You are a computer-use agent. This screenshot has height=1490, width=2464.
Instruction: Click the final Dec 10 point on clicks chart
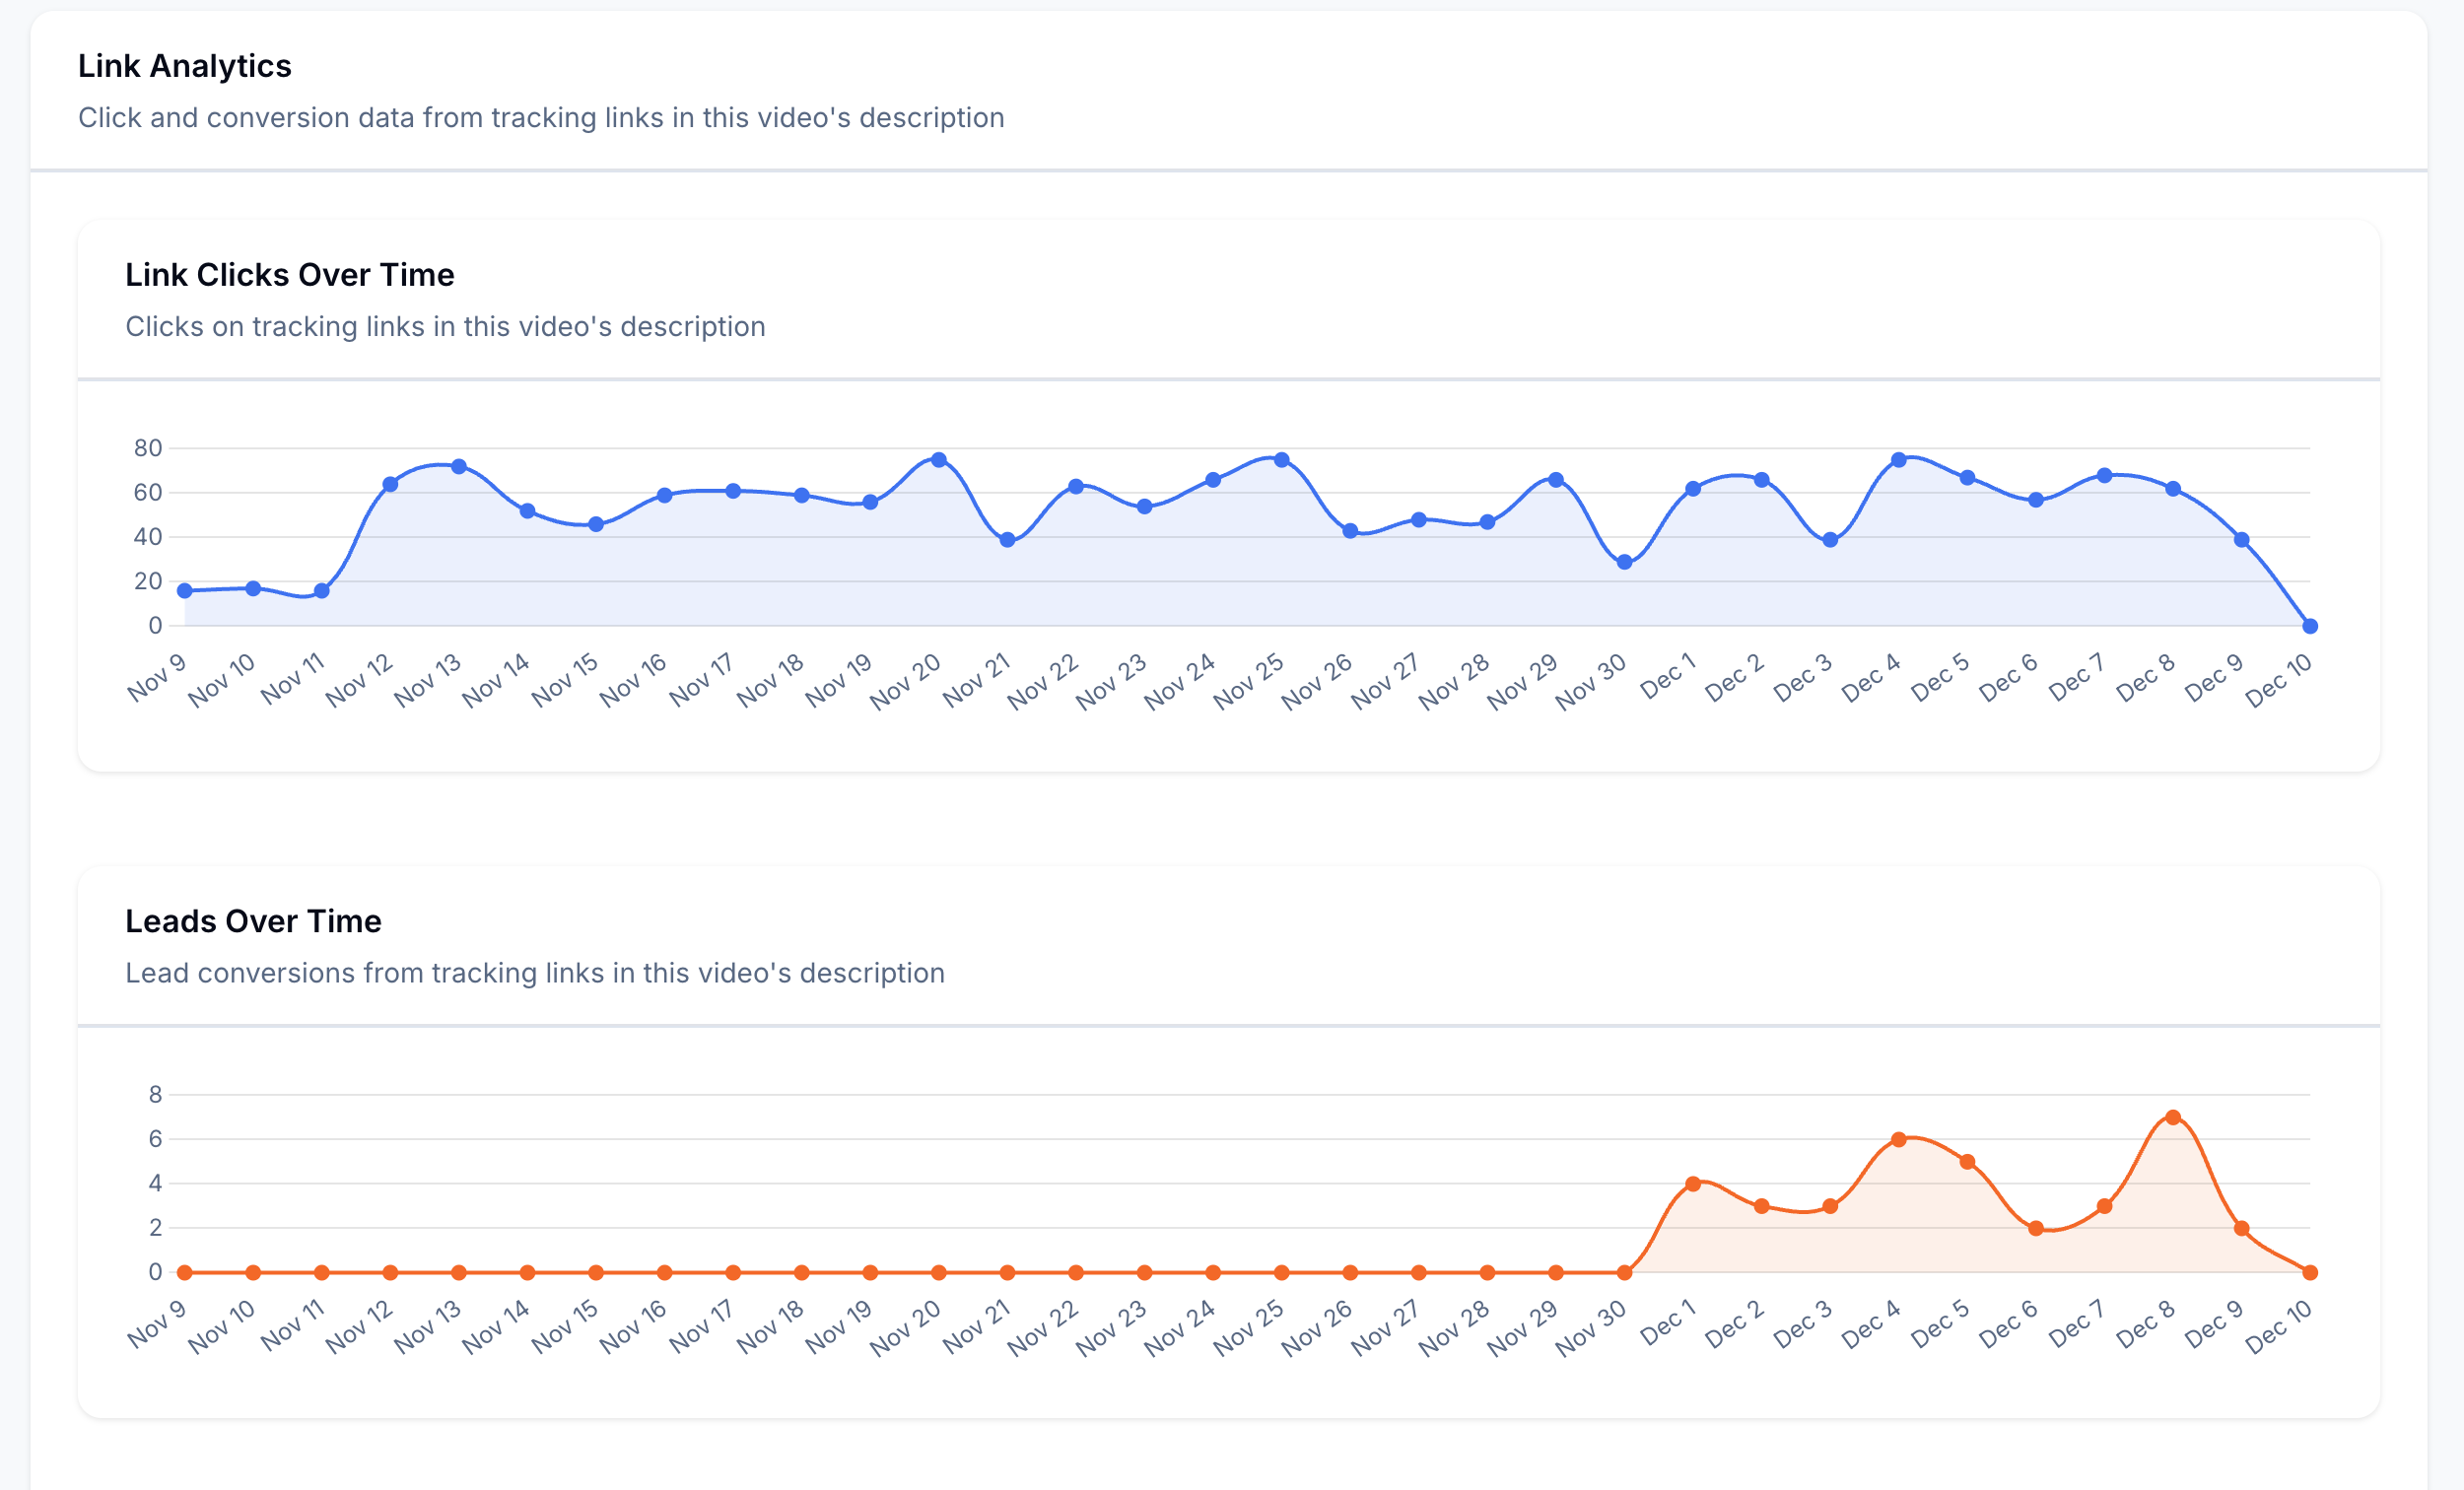coord(2310,625)
